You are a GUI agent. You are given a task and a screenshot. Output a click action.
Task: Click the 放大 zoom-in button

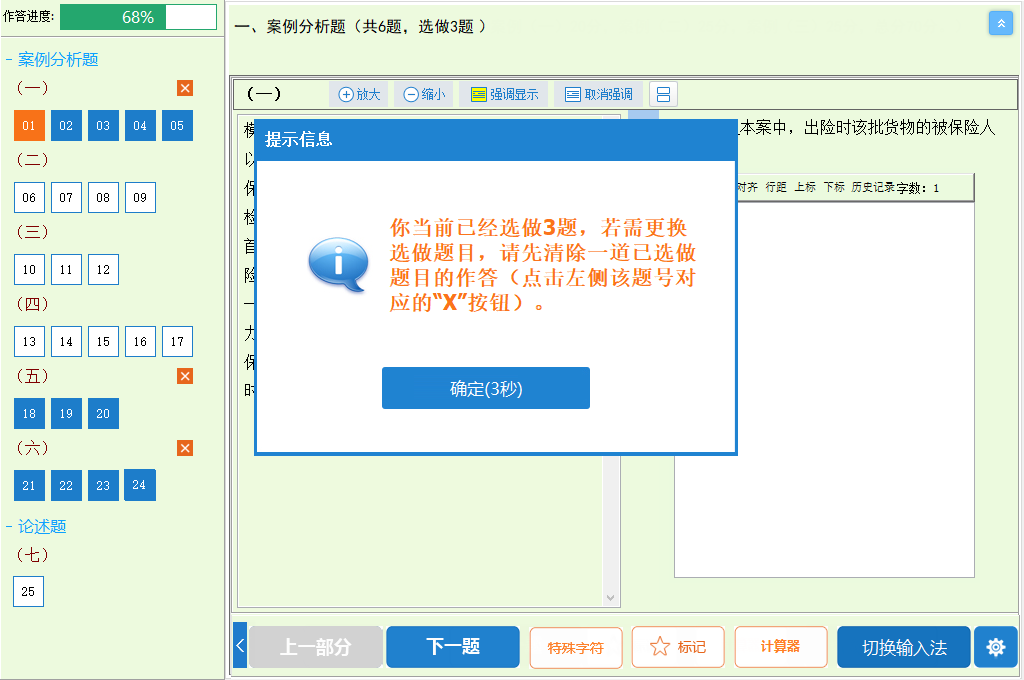tap(359, 94)
